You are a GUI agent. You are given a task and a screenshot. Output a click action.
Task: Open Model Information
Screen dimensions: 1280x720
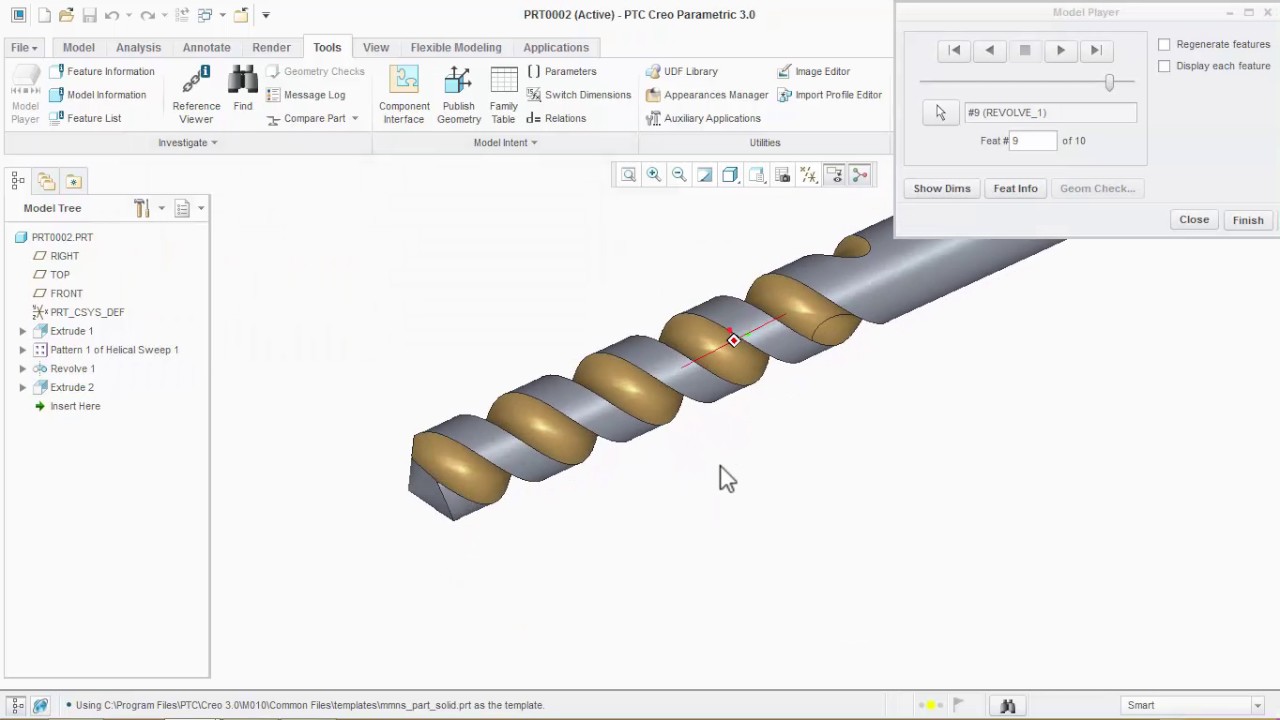coord(98,95)
